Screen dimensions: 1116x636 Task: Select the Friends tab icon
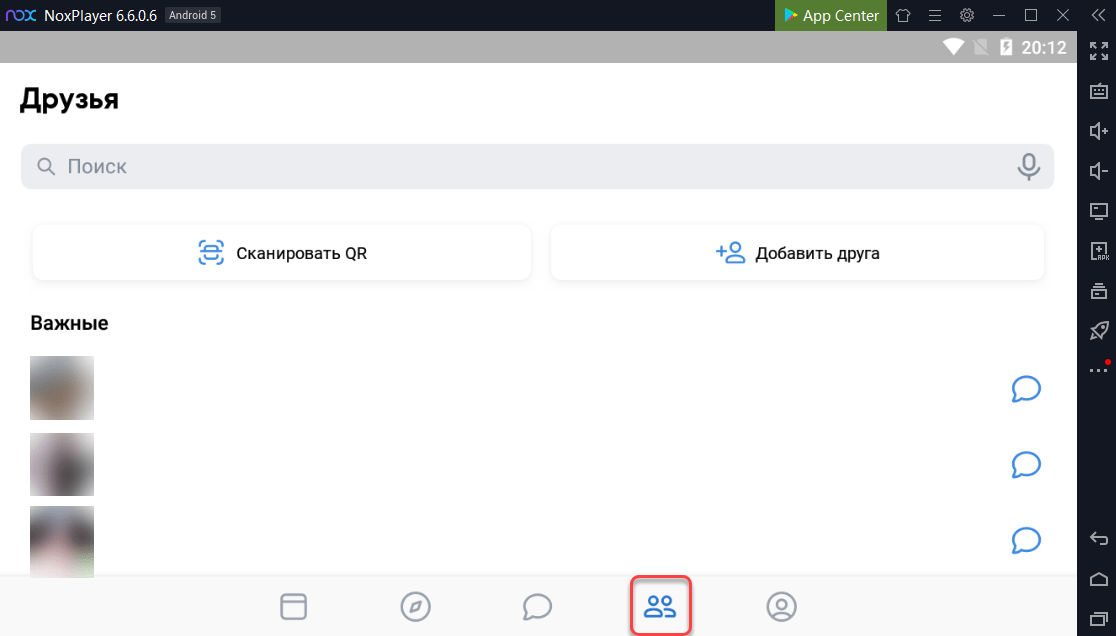click(660, 606)
